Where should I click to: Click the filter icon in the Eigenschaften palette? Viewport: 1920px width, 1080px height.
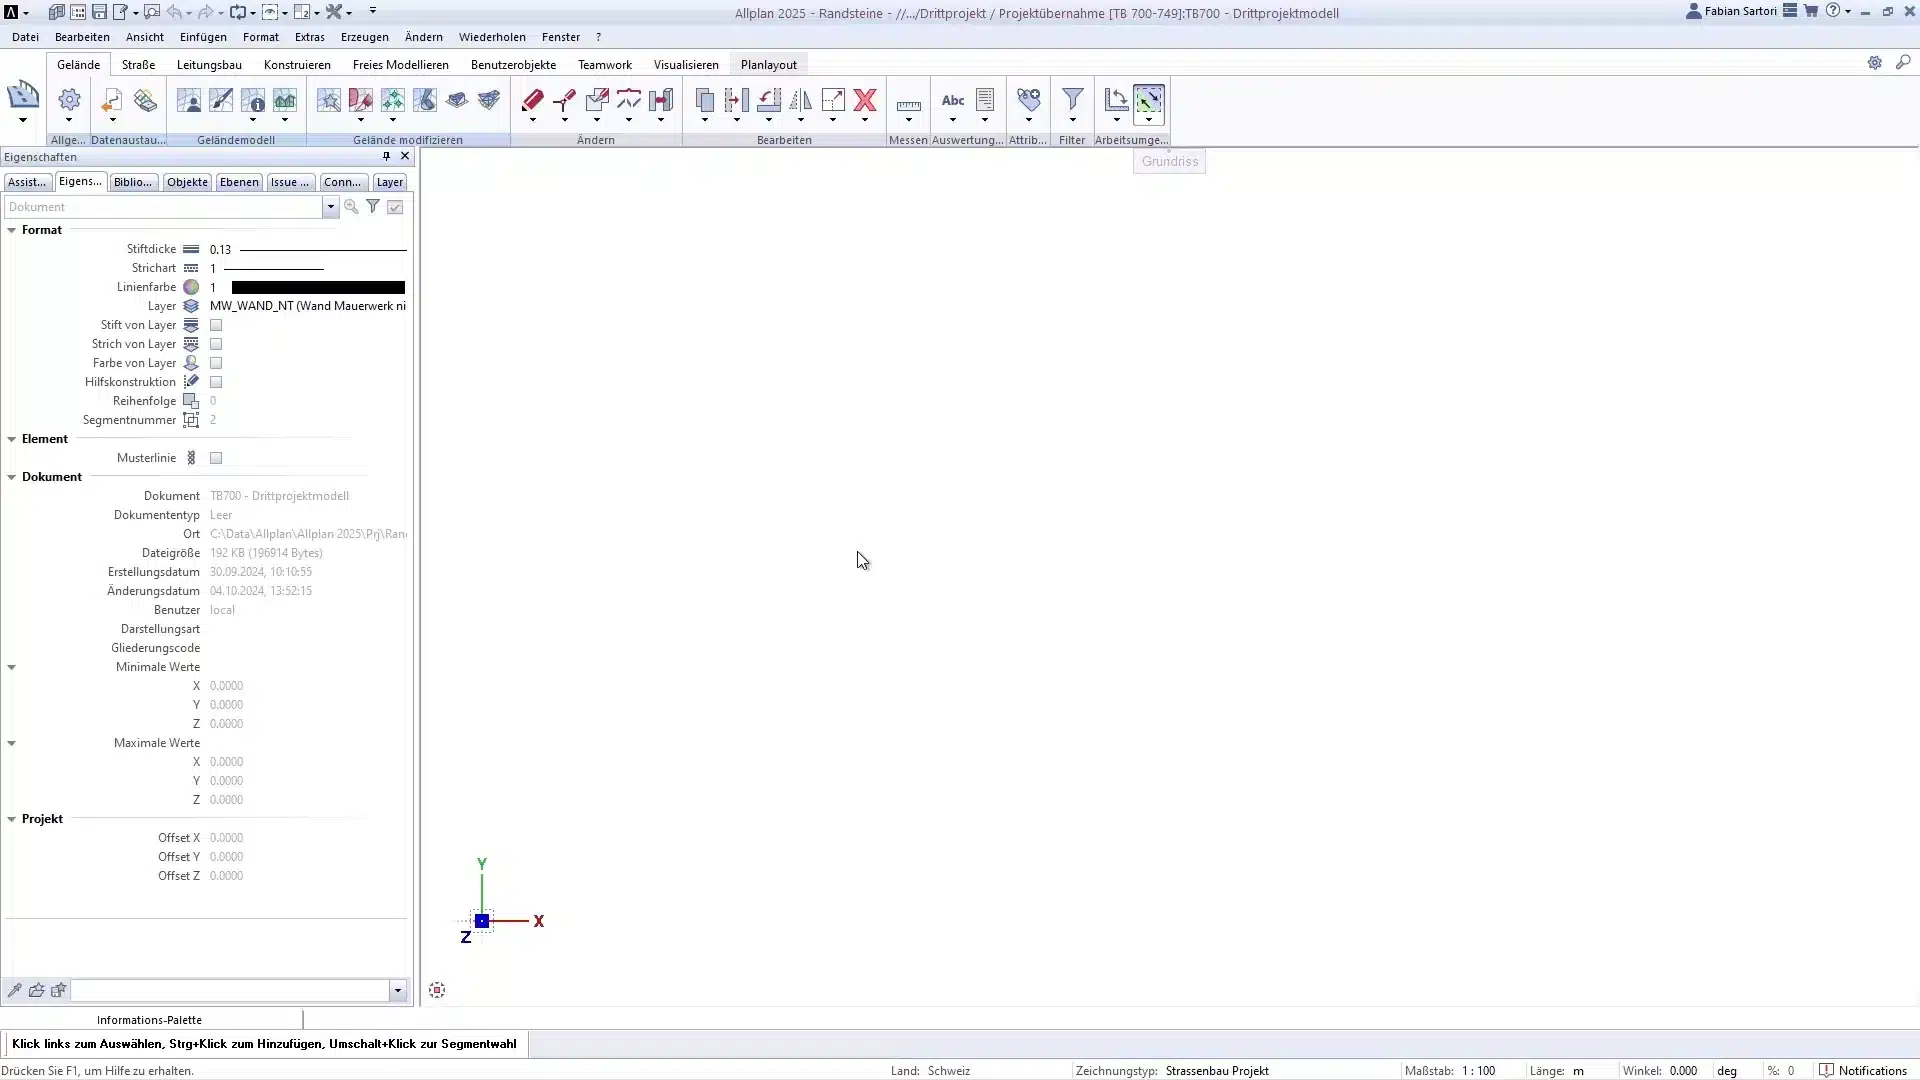coord(373,206)
